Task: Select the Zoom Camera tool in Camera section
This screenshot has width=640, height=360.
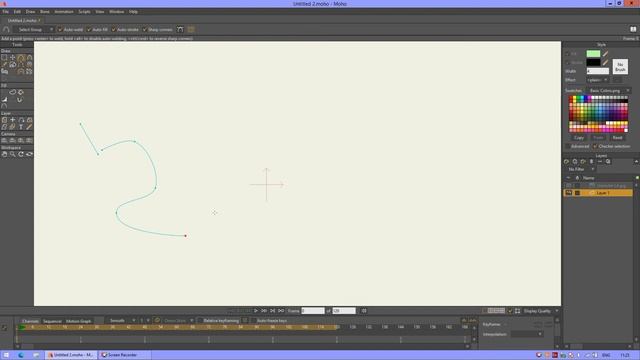Action: tap(13, 140)
